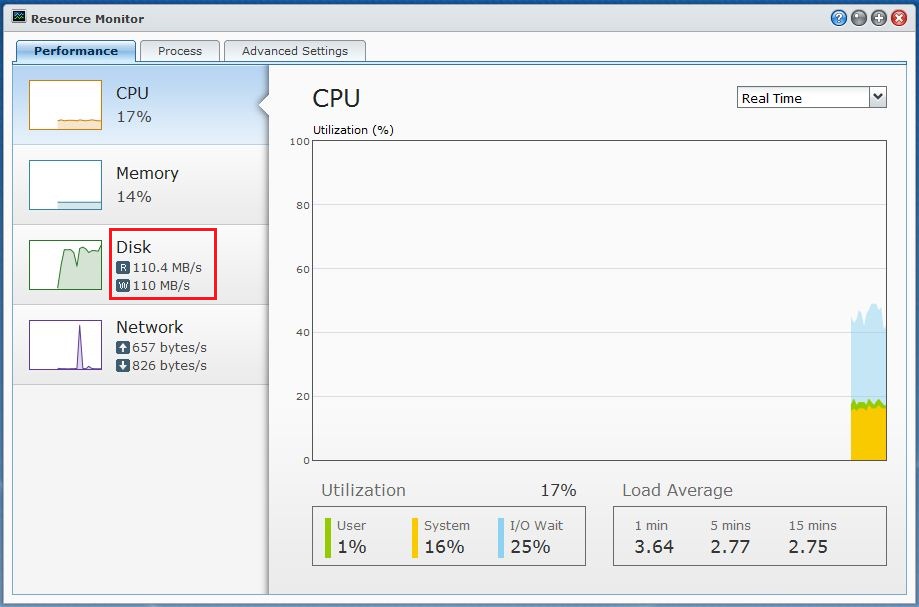Open help with the question mark icon
Image resolution: width=919 pixels, height=607 pixels.
(839, 18)
